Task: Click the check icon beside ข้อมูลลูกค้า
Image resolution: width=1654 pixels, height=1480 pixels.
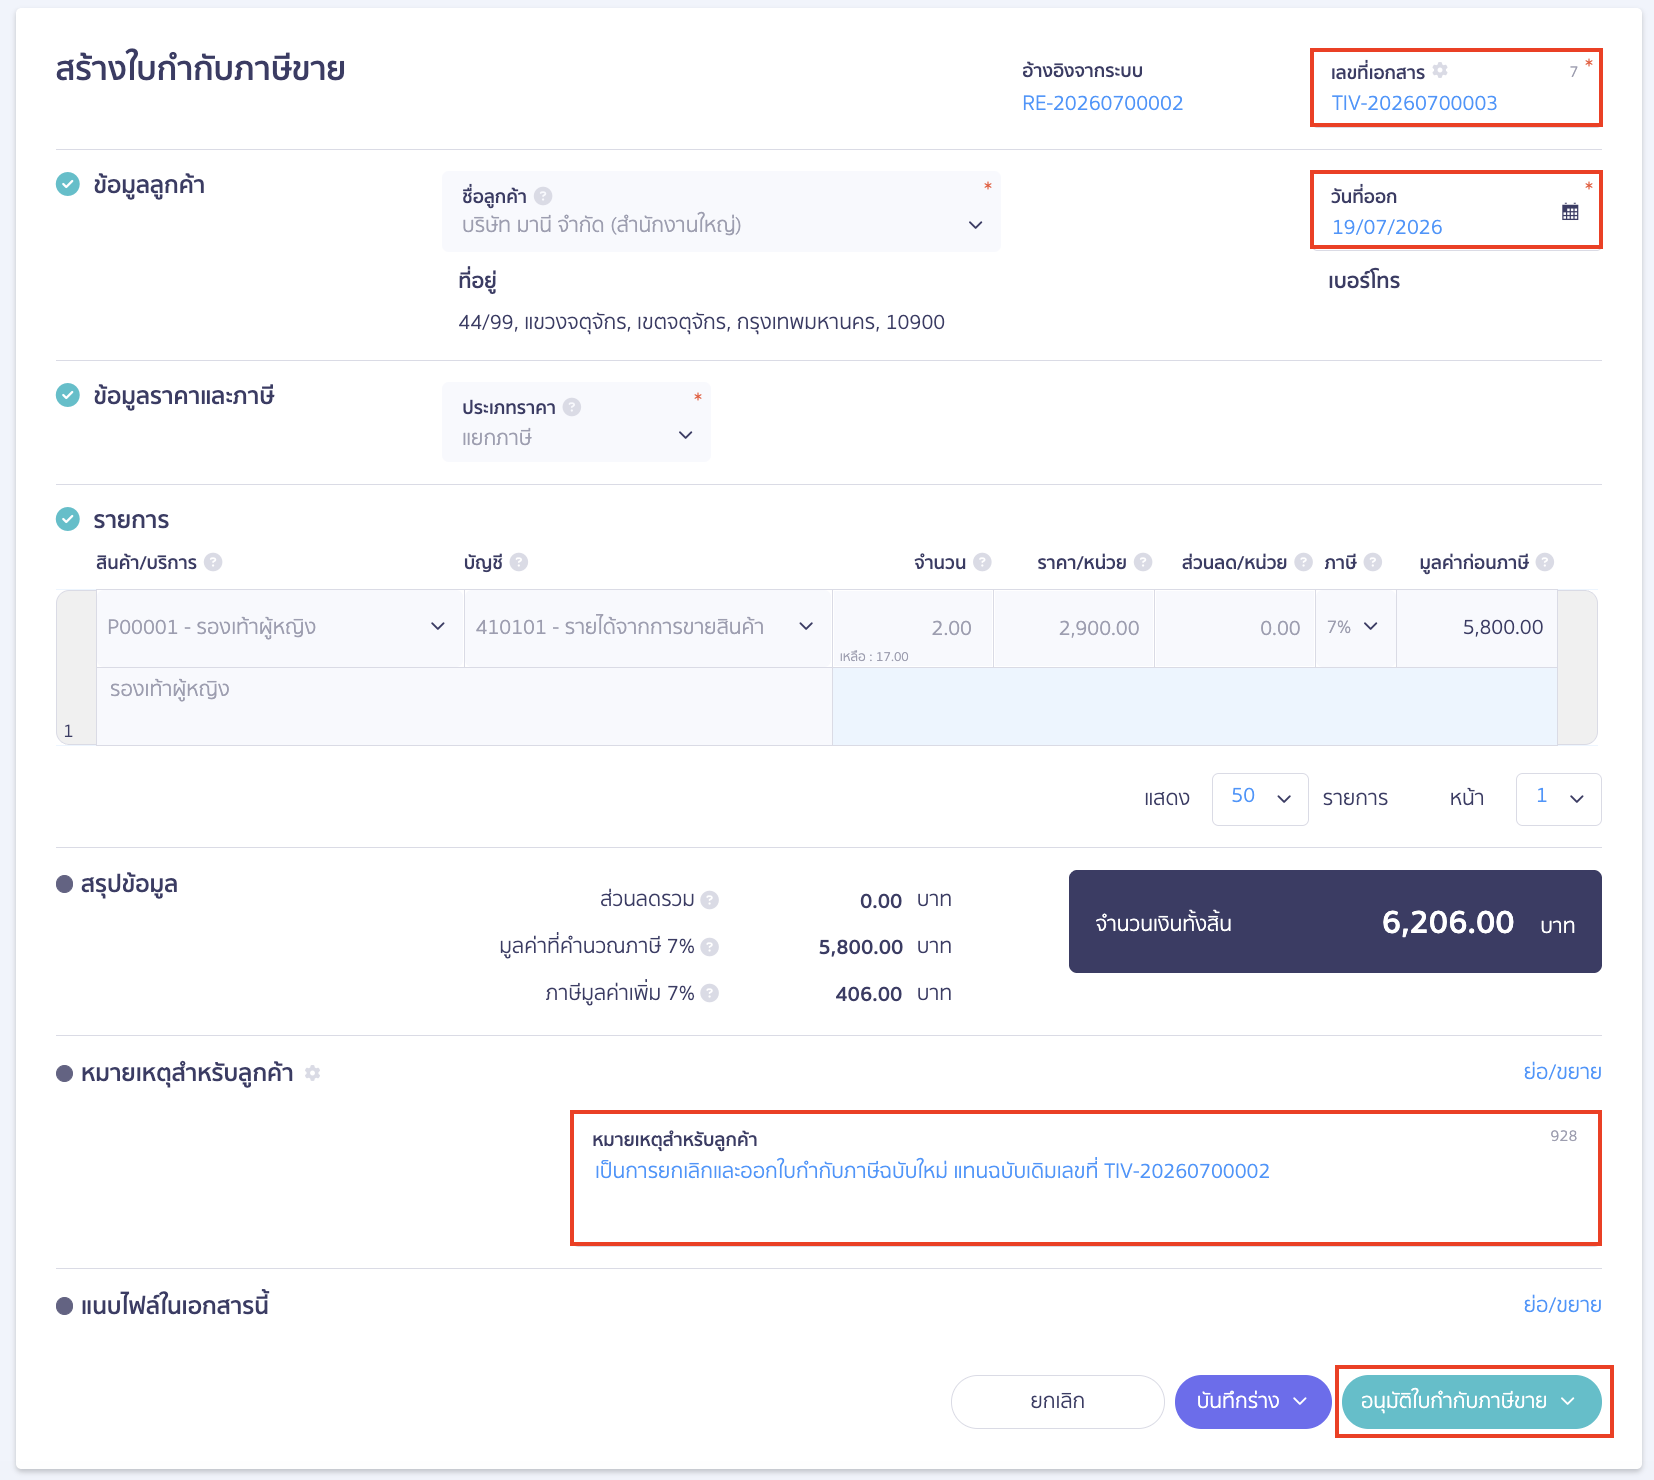Action: coord(67,184)
